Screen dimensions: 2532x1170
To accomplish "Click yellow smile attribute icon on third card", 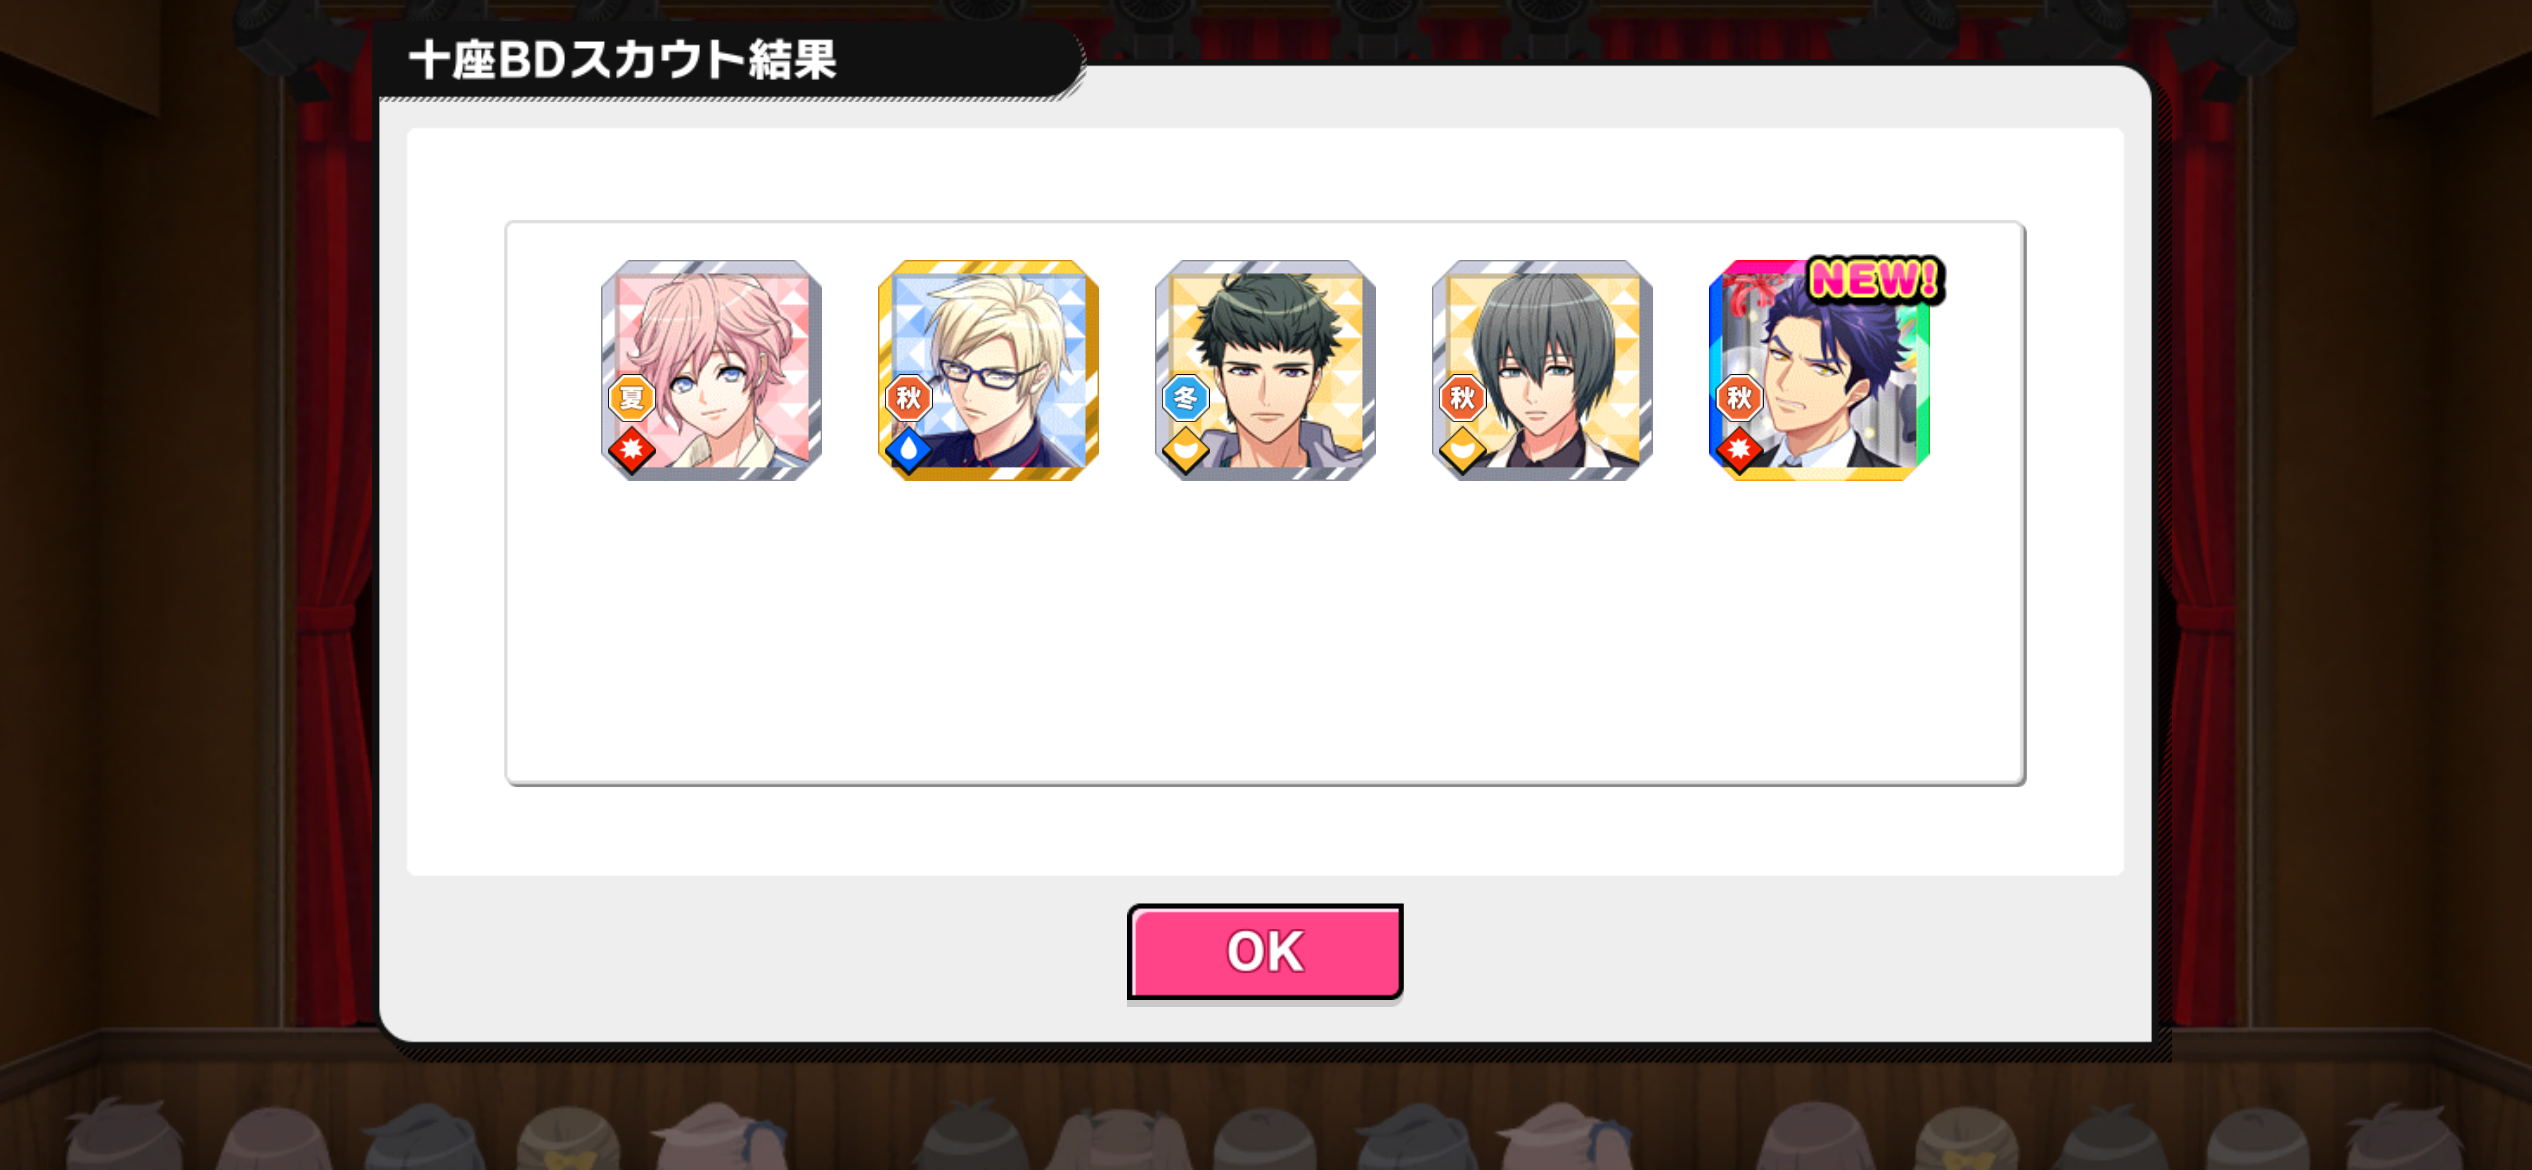I will [1186, 450].
